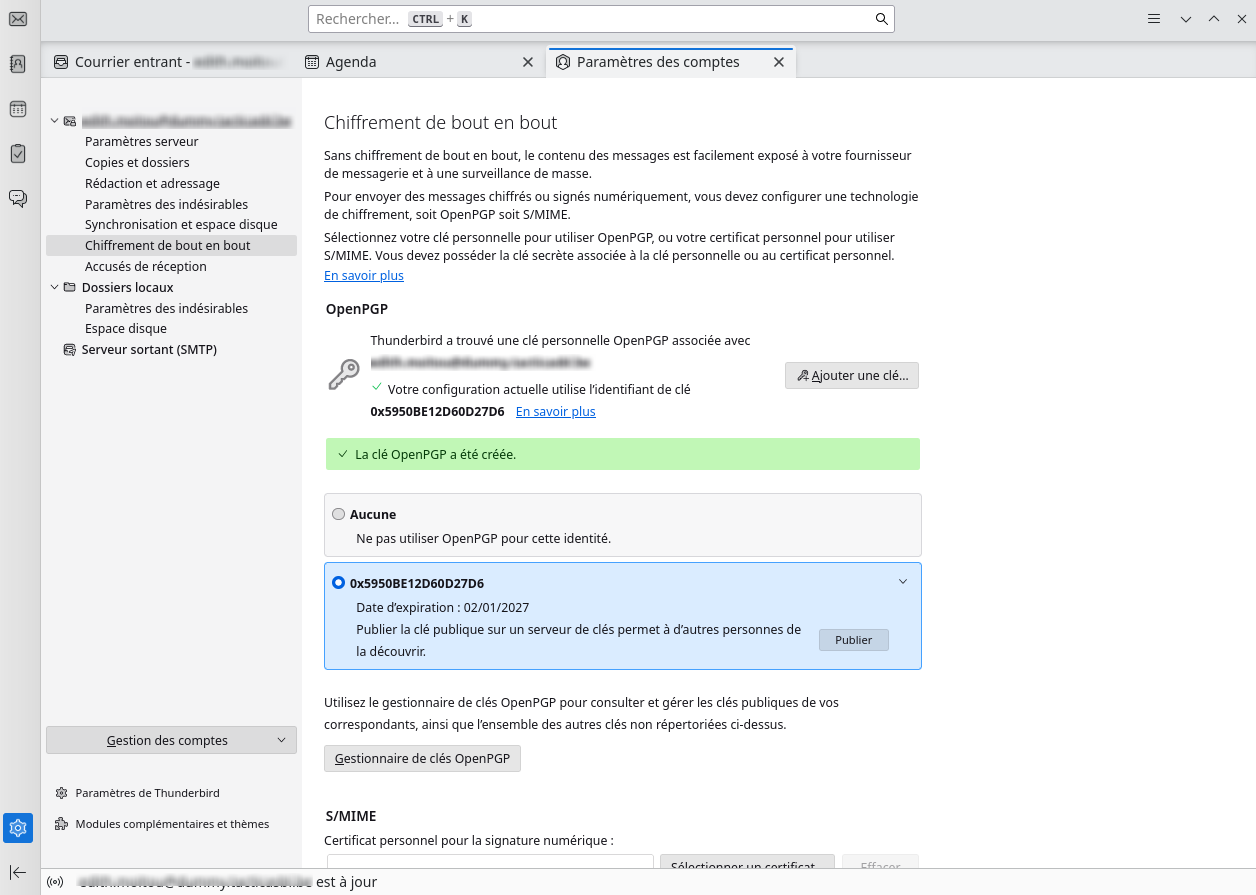Open Dossiers locaux Paramètres des indésirables

(x=166, y=308)
